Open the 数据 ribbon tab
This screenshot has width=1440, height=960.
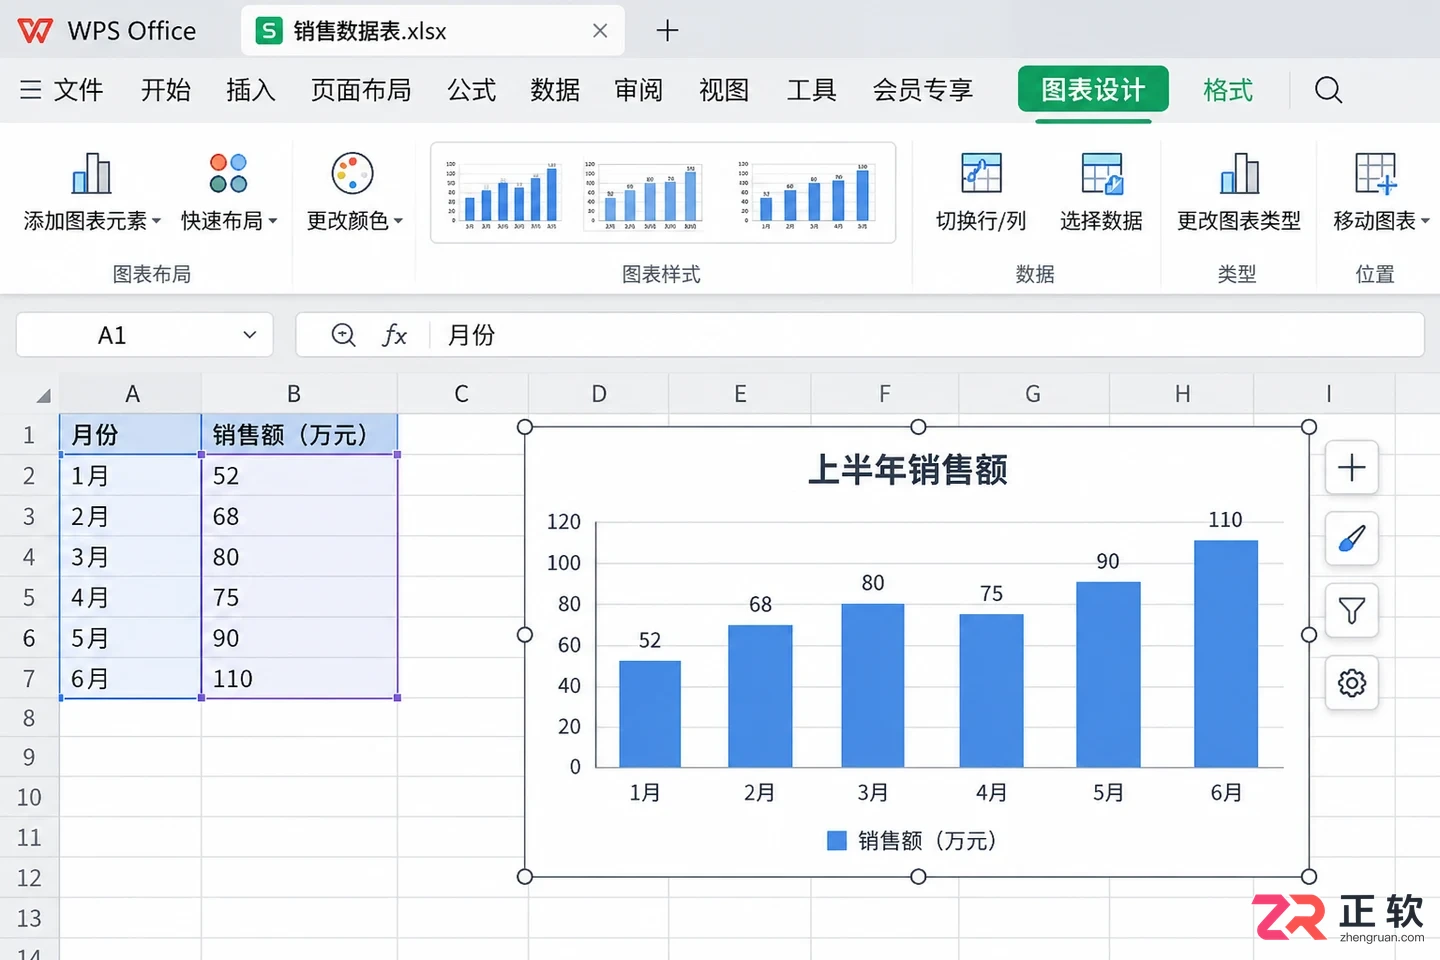[555, 90]
